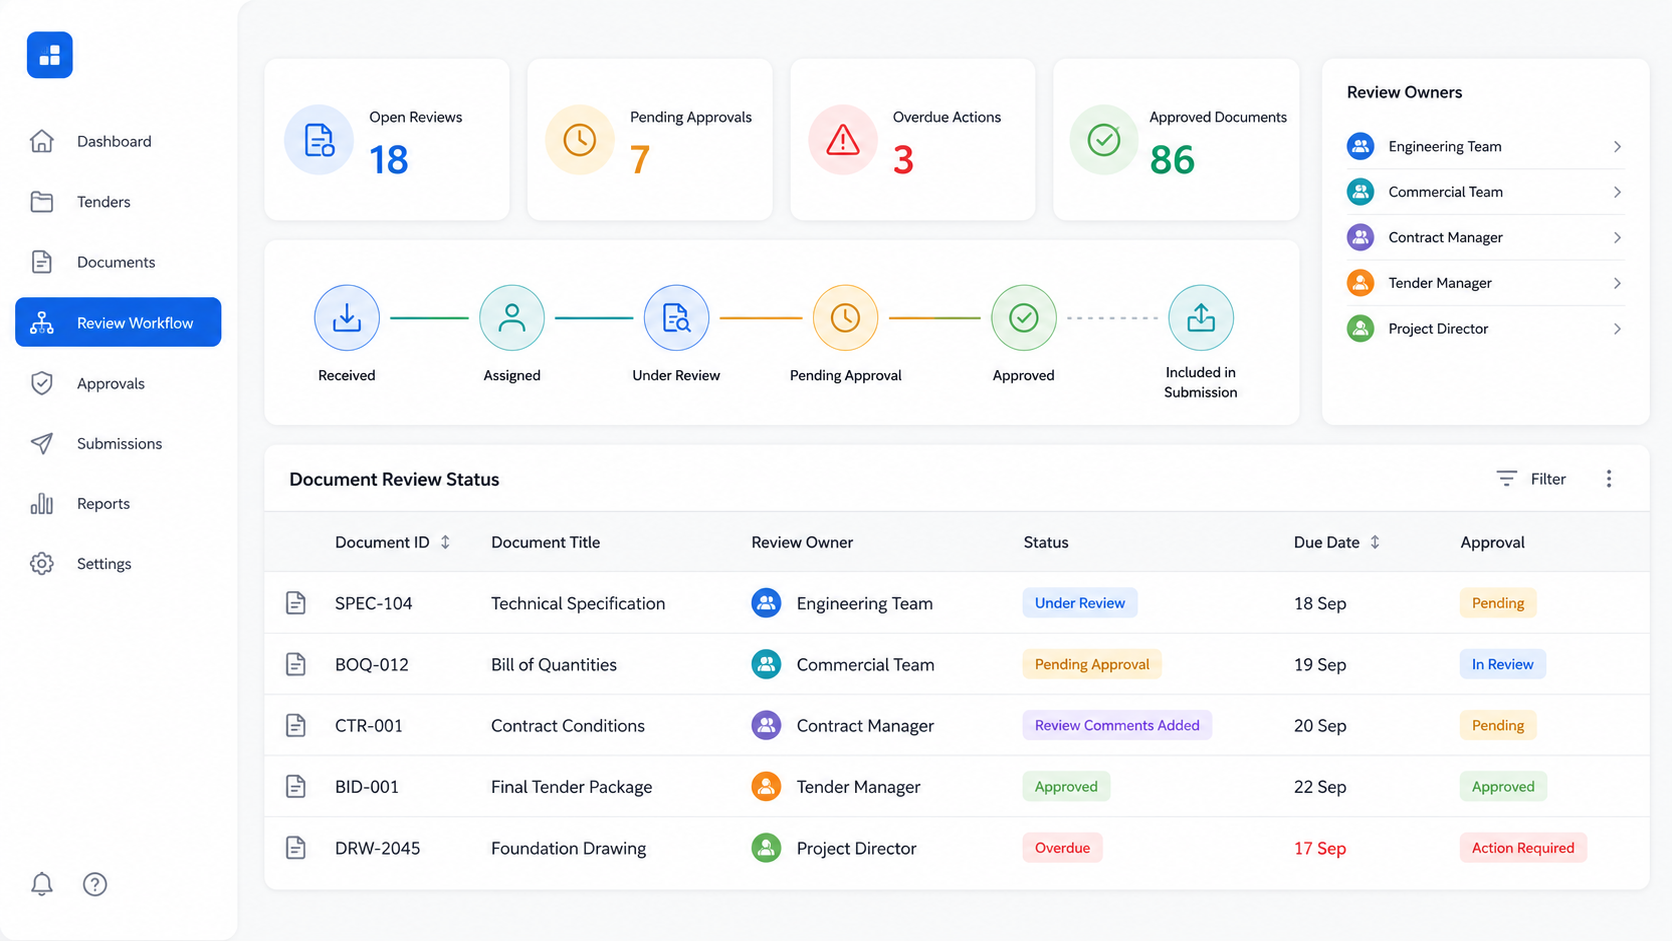Expand Tender Manager chevron in Review Owners
Viewport: 1672px width, 941px height.
pos(1617,283)
